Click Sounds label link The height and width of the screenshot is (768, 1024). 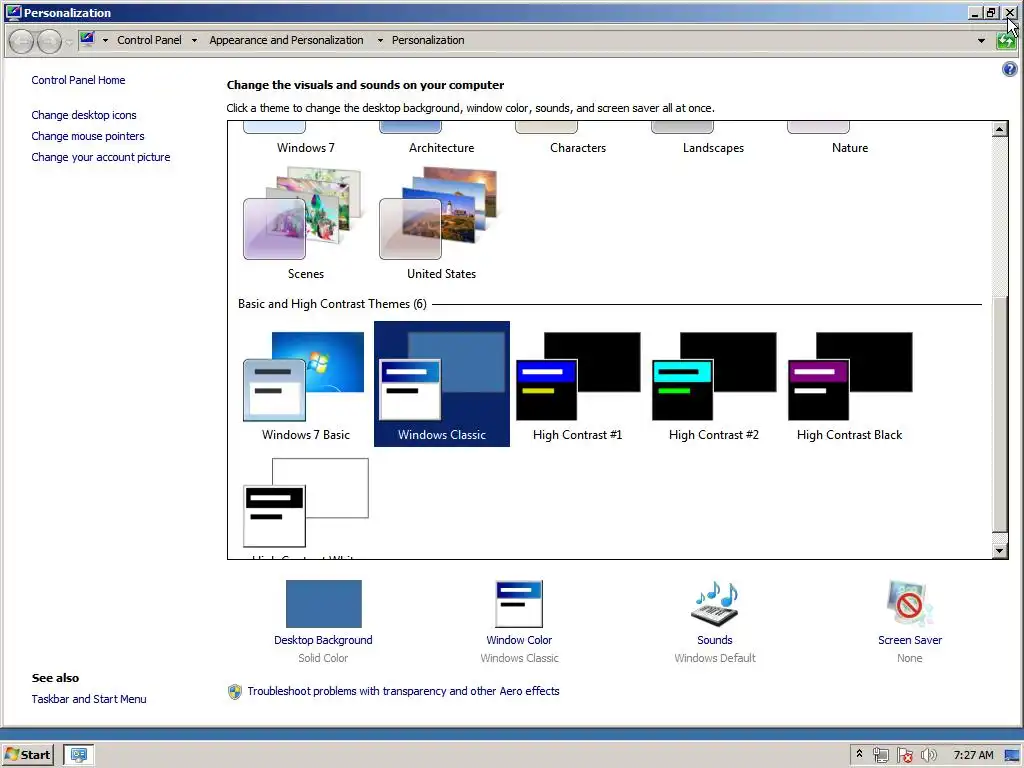pyautogui.click(x=714, y=640)
